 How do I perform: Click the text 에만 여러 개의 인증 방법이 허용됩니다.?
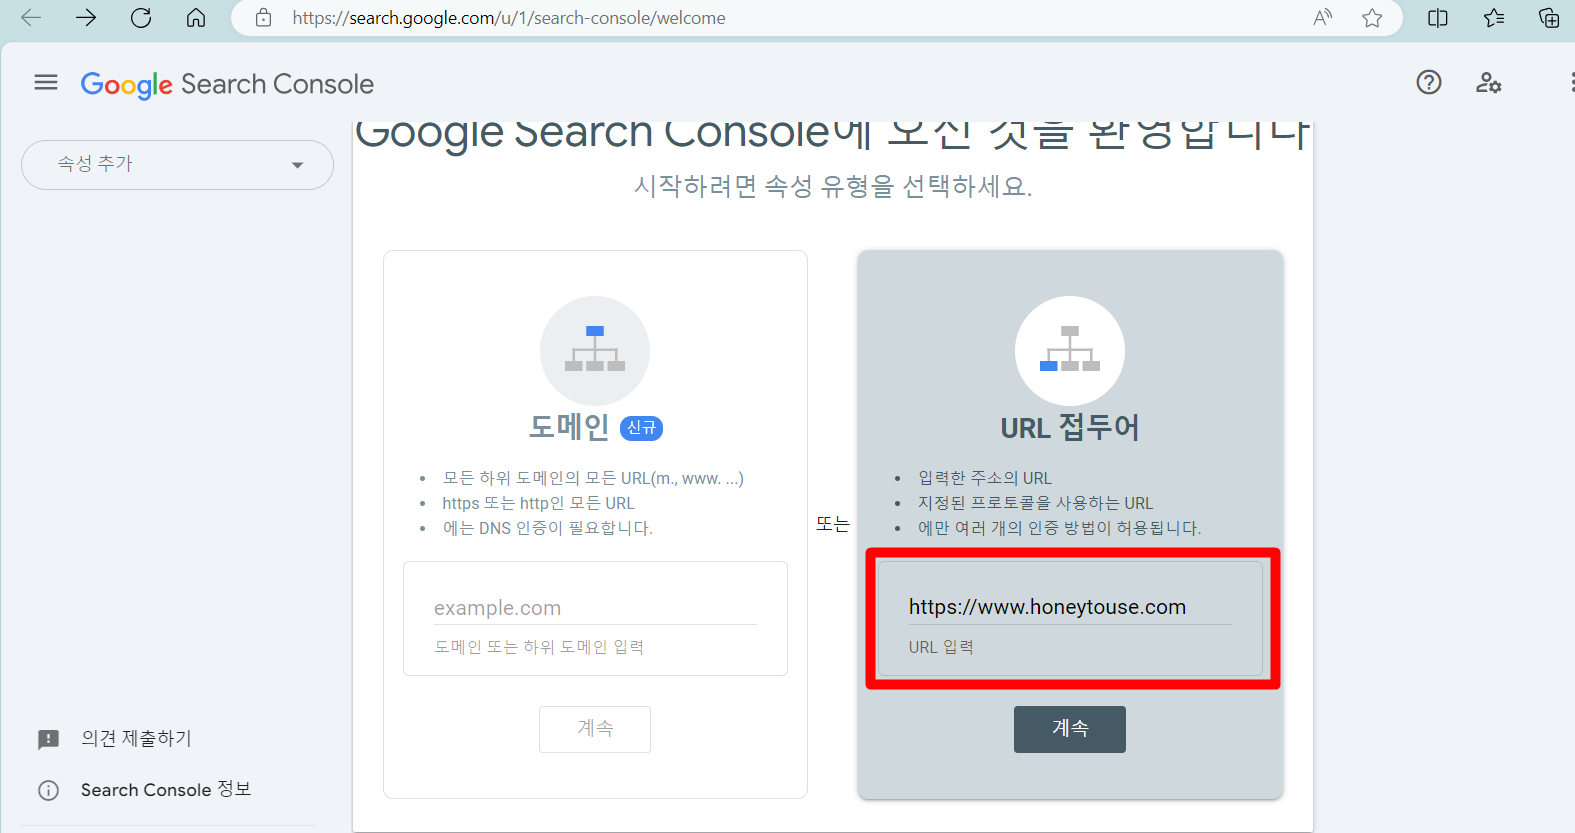pos(1060,528)
